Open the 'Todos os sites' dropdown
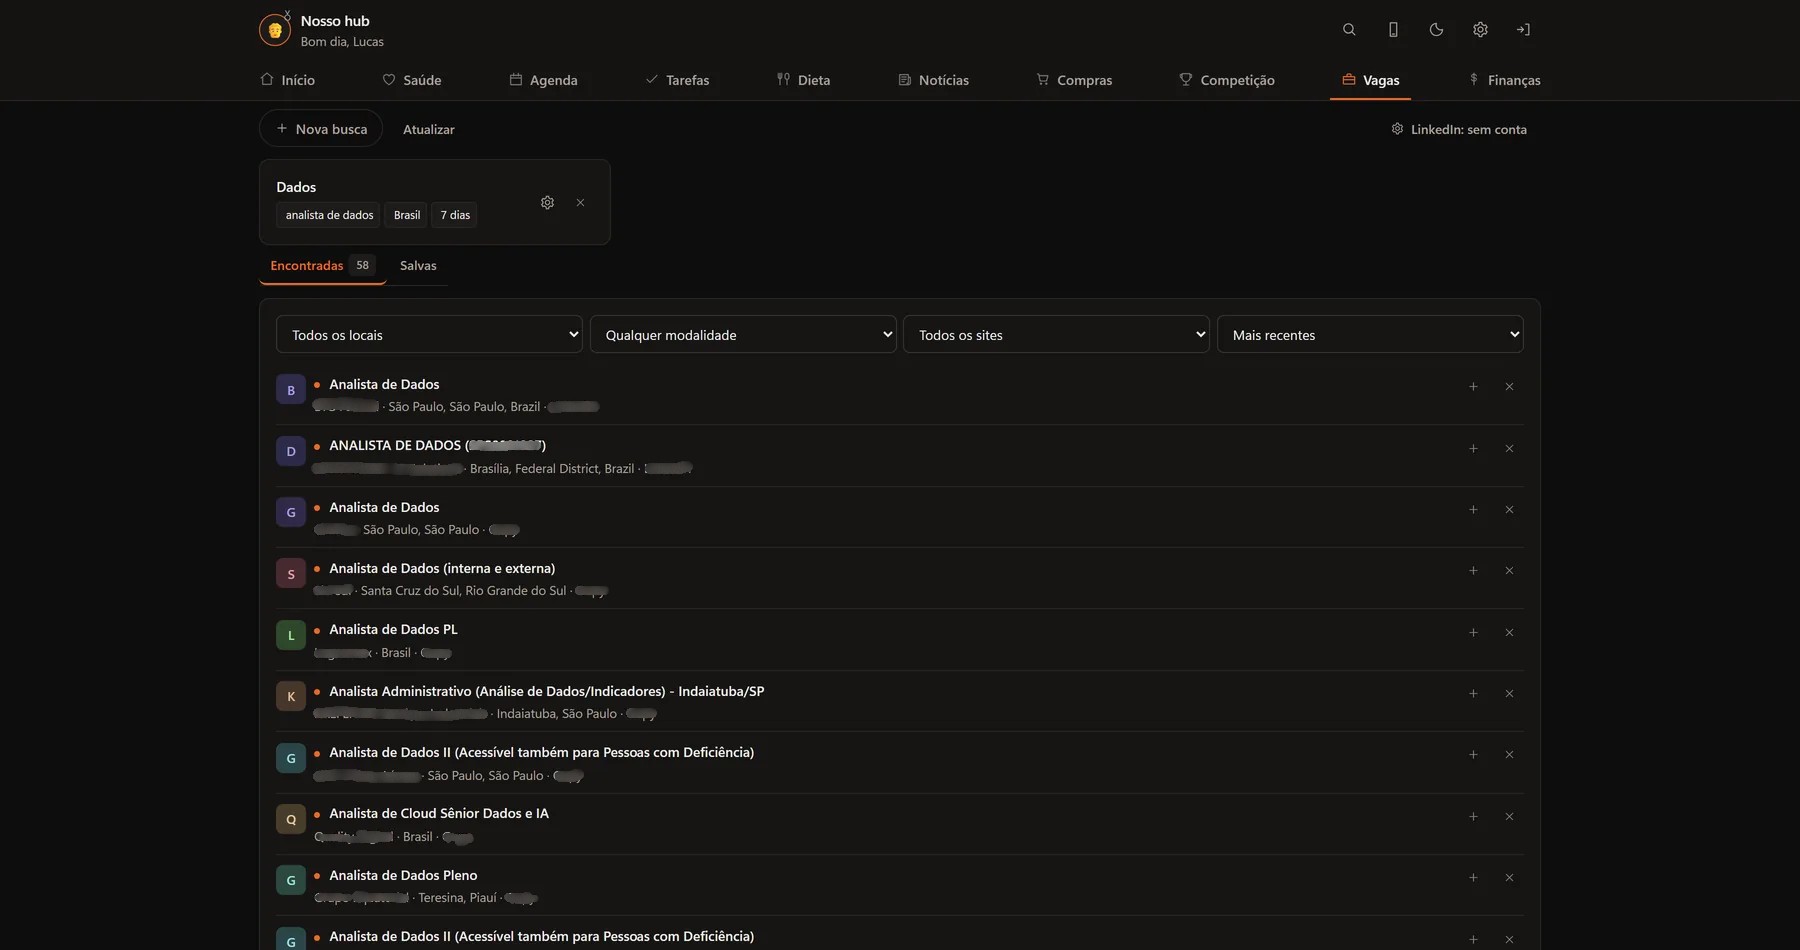The image size is (1800, 950). (x=1056, y=334)
